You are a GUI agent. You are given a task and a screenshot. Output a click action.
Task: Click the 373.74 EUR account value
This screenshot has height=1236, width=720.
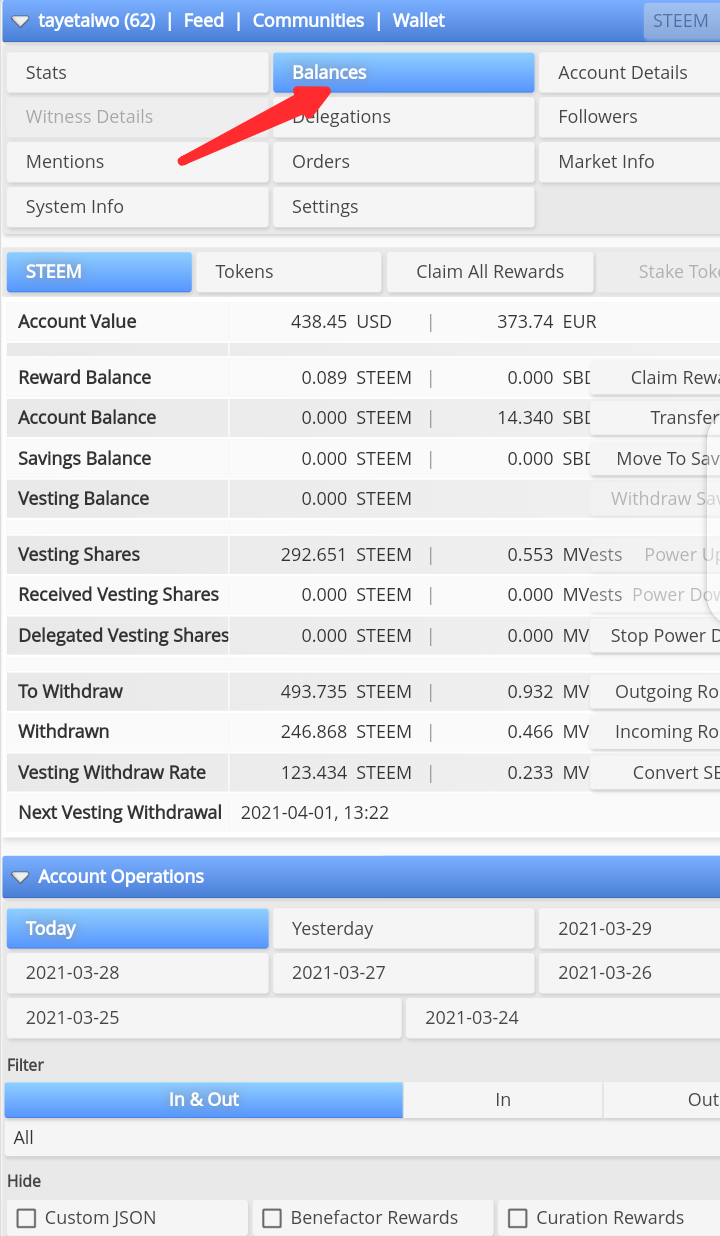click(546, 322)
